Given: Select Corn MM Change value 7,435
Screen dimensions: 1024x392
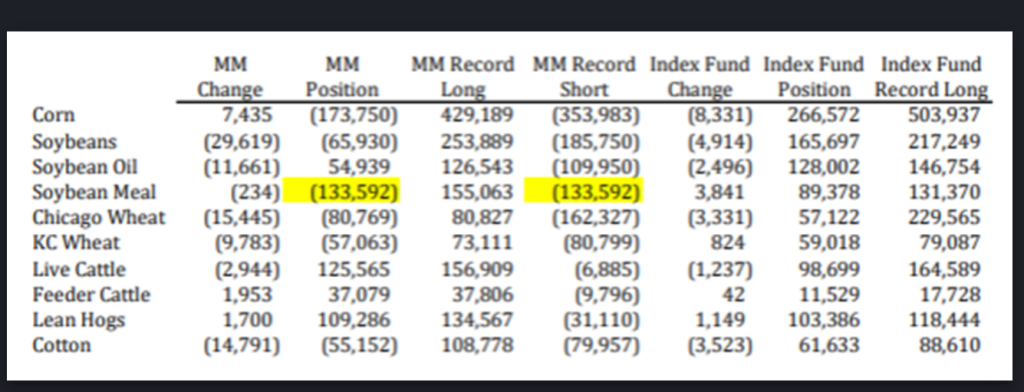Looking at the screenshot, I should coord(247,116).
